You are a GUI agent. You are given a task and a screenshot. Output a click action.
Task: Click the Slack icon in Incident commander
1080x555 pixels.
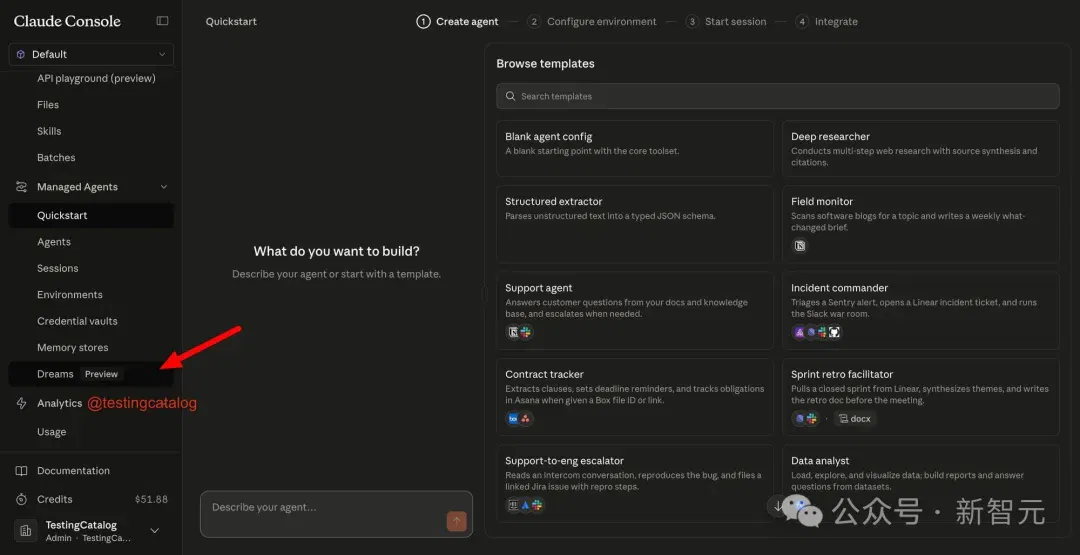pos(822,333)
